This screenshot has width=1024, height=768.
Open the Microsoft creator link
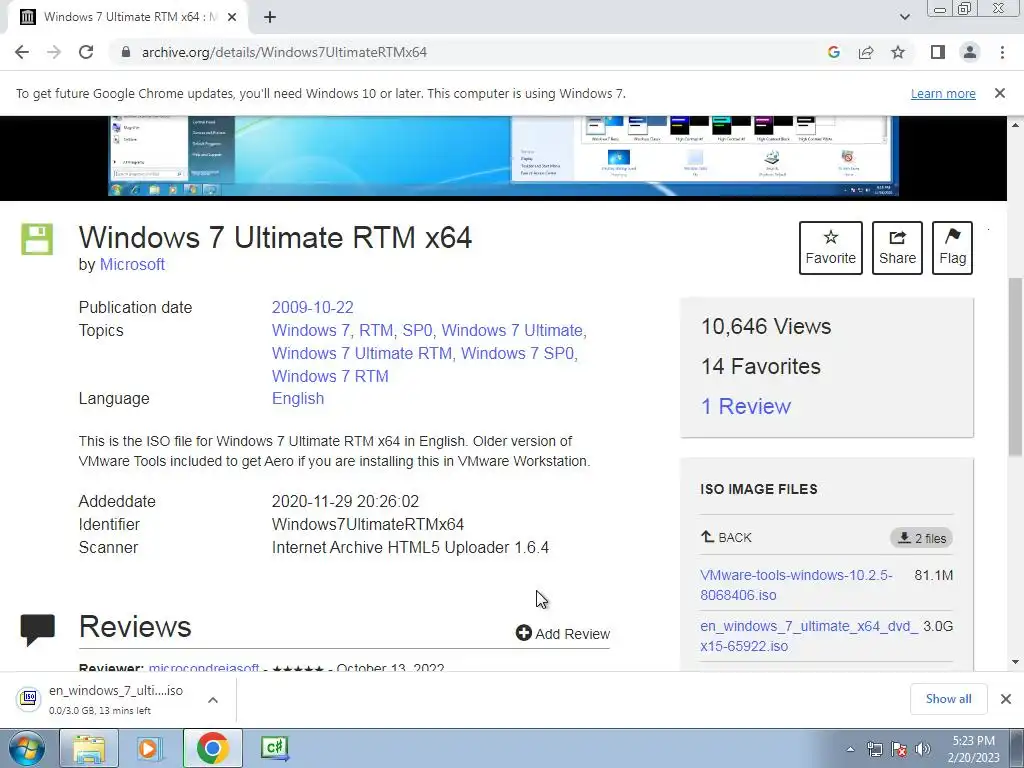point(132,264)
